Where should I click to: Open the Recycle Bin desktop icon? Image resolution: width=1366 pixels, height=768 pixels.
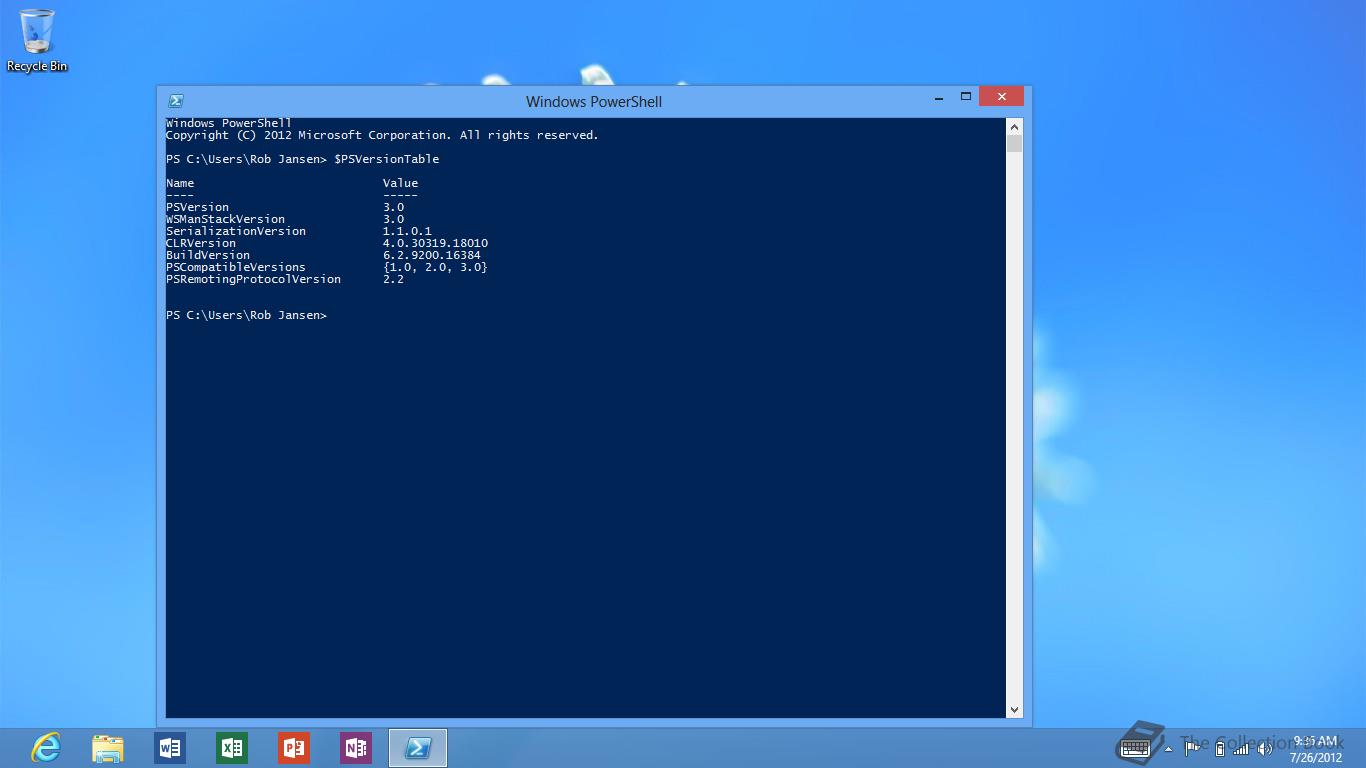click(37, 40)
